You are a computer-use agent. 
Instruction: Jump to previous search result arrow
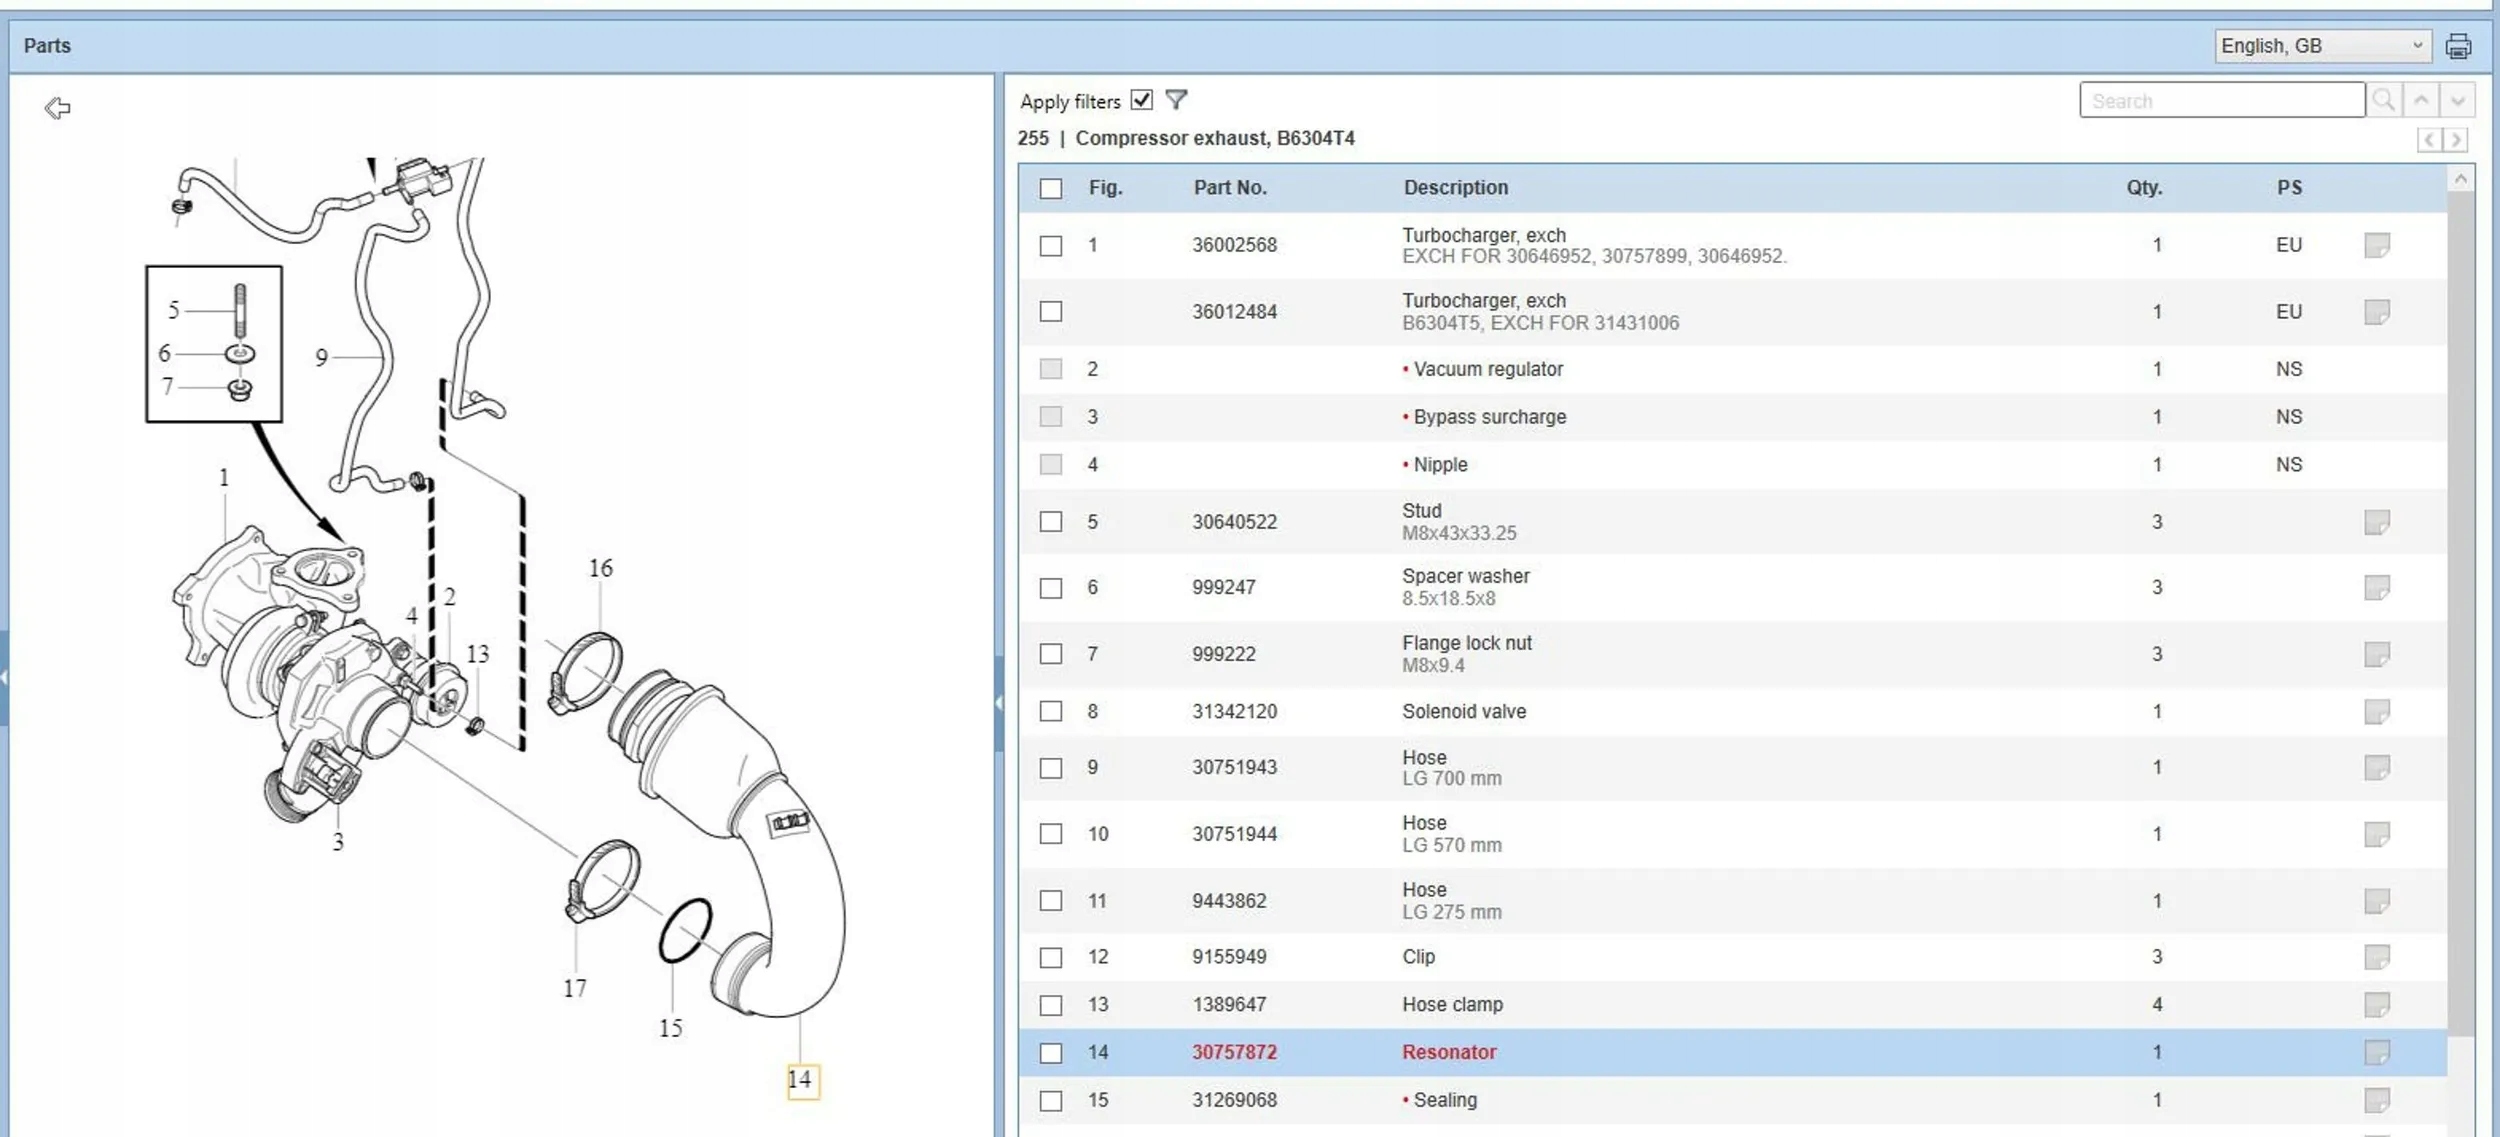click(2421, 100)
